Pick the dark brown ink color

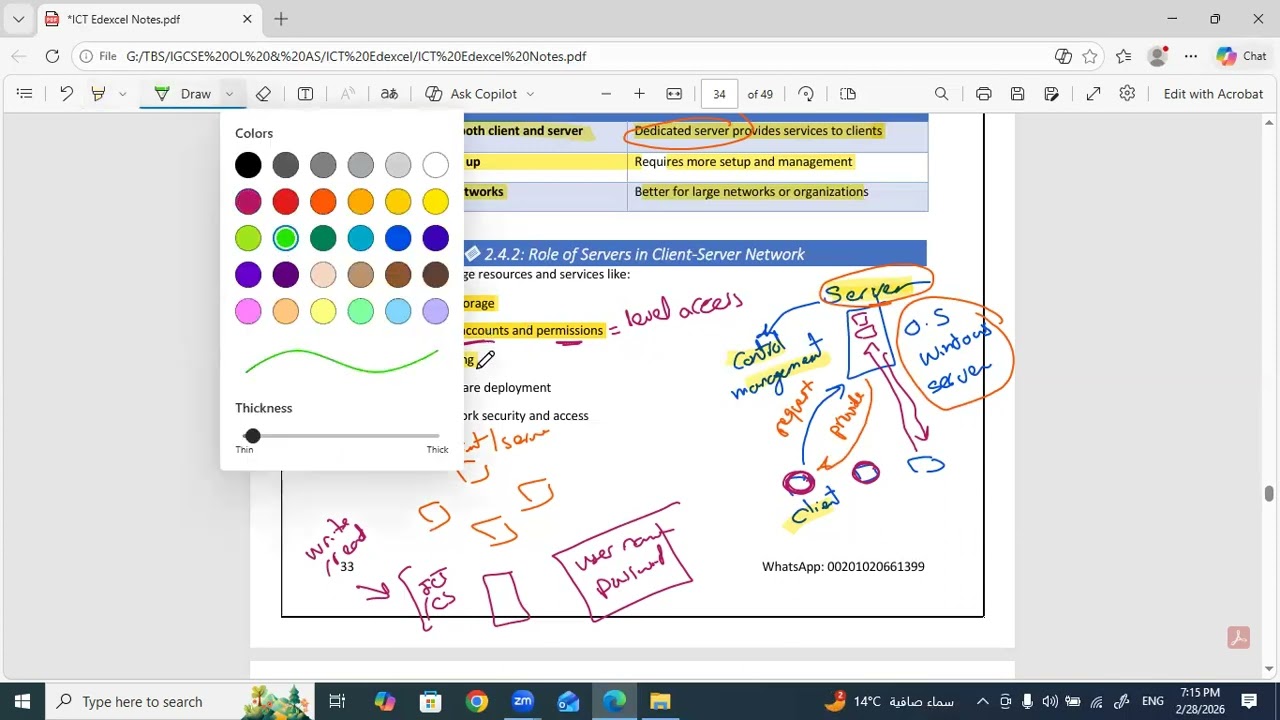(435, 274)
